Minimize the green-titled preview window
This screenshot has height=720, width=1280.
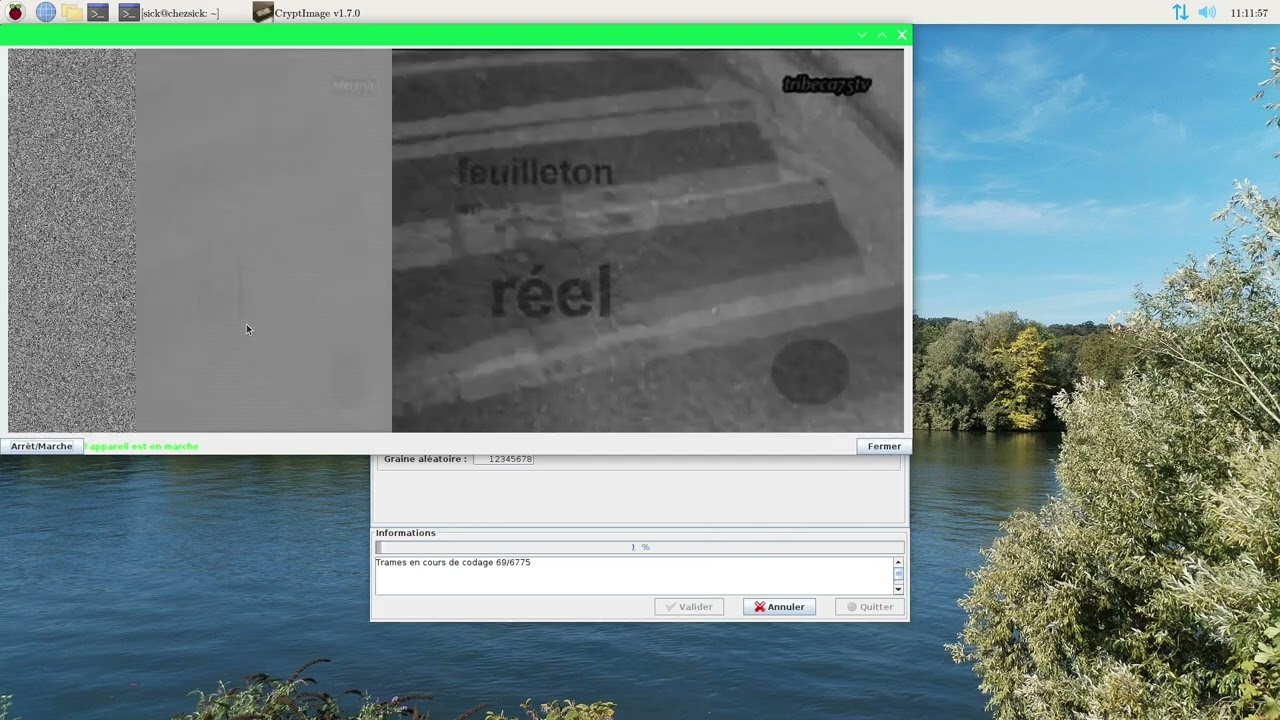pyautogui.click(x=862, y=35)
